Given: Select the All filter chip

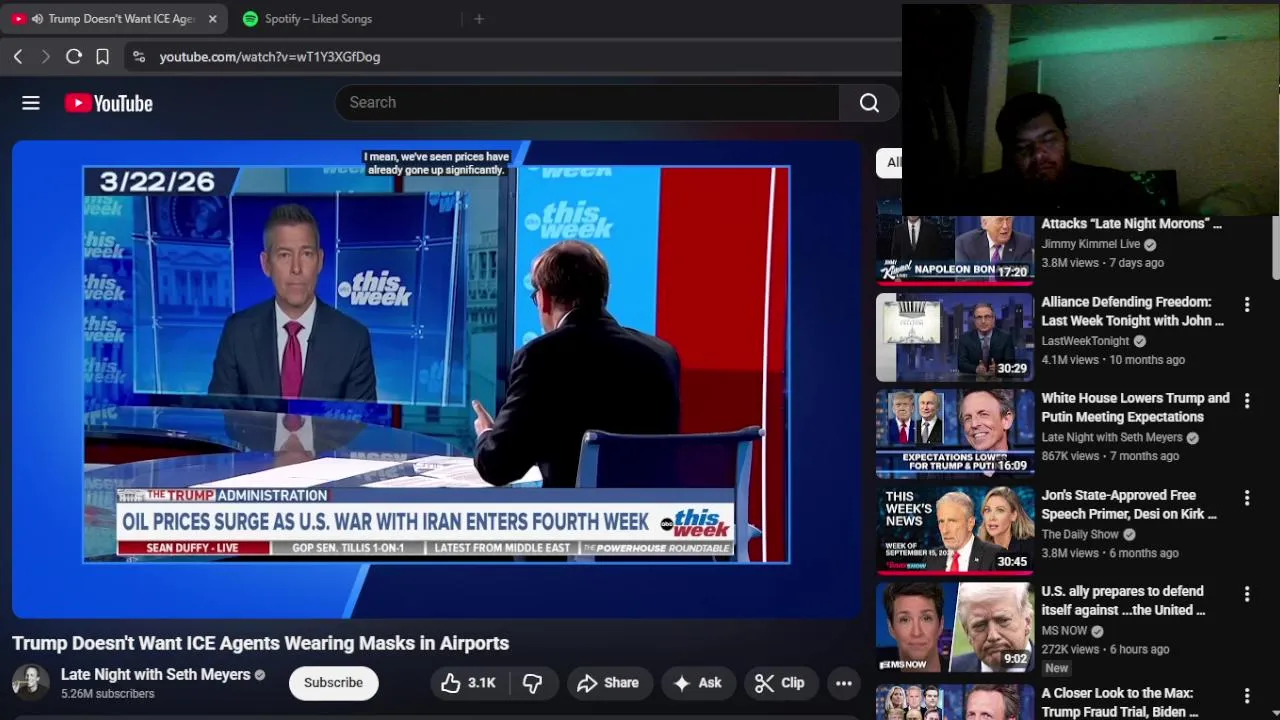Looking at the screenshot, I should [889, 163].
